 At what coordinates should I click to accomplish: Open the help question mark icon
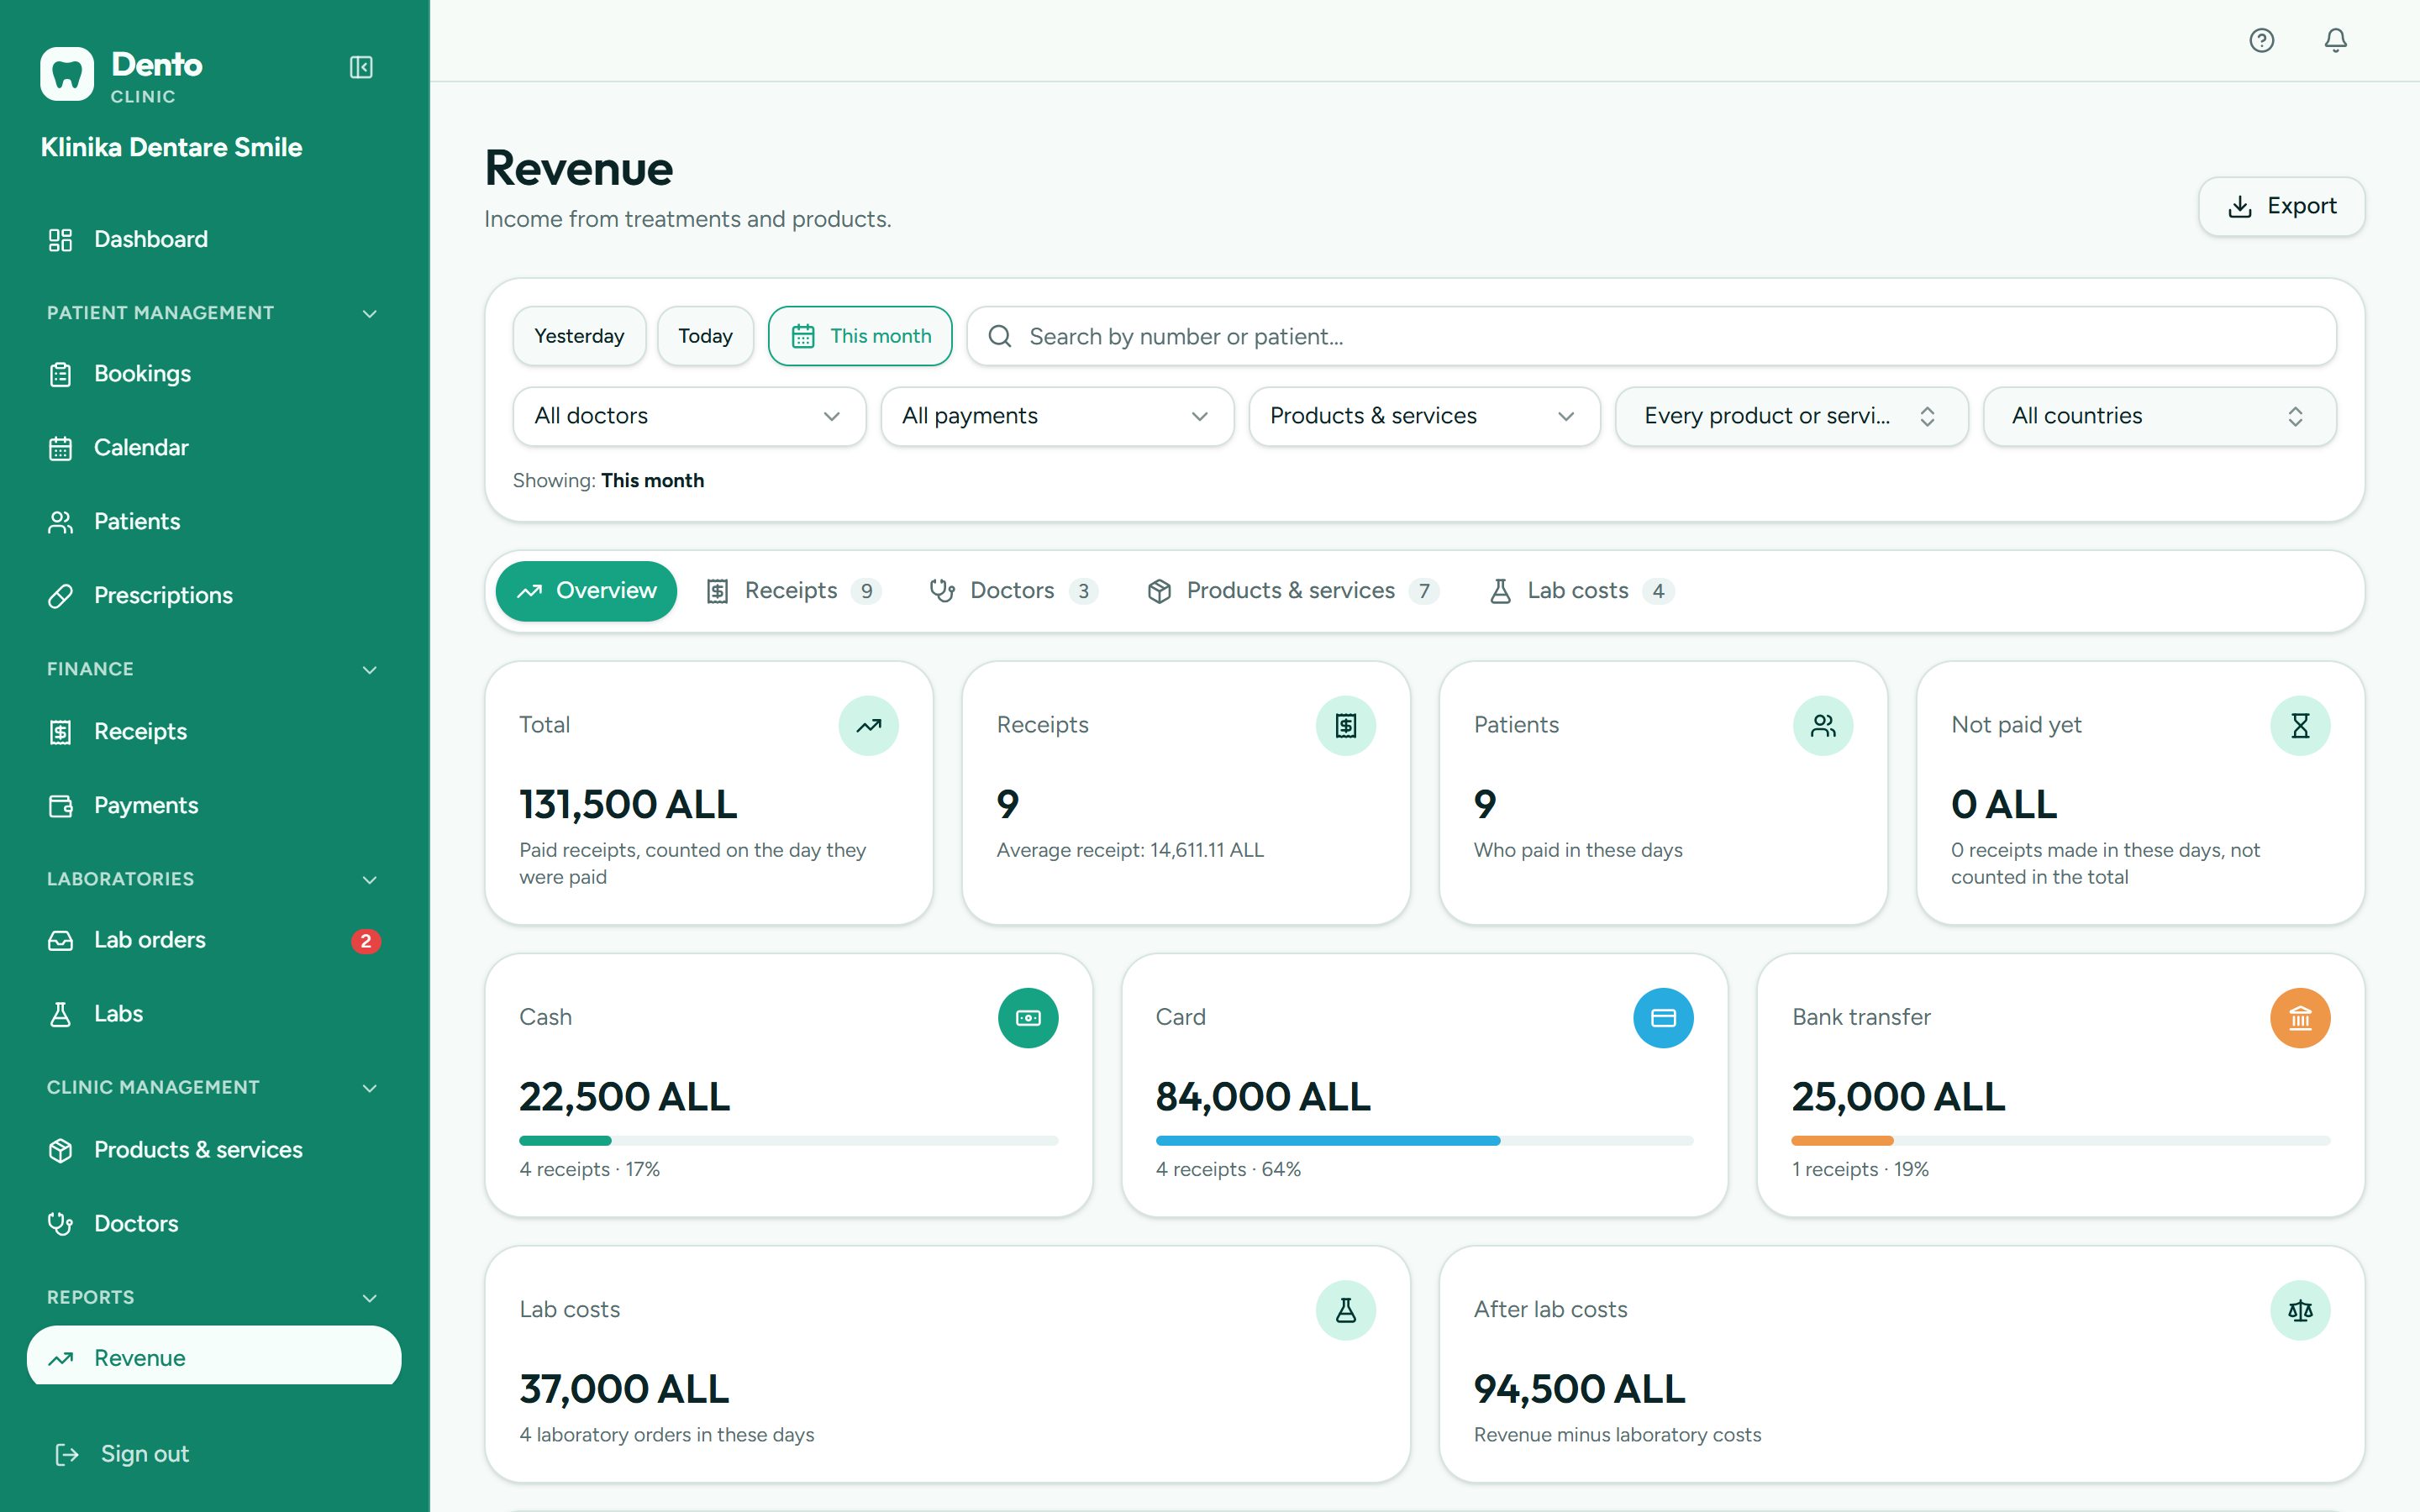click(x=2261, y=40)
